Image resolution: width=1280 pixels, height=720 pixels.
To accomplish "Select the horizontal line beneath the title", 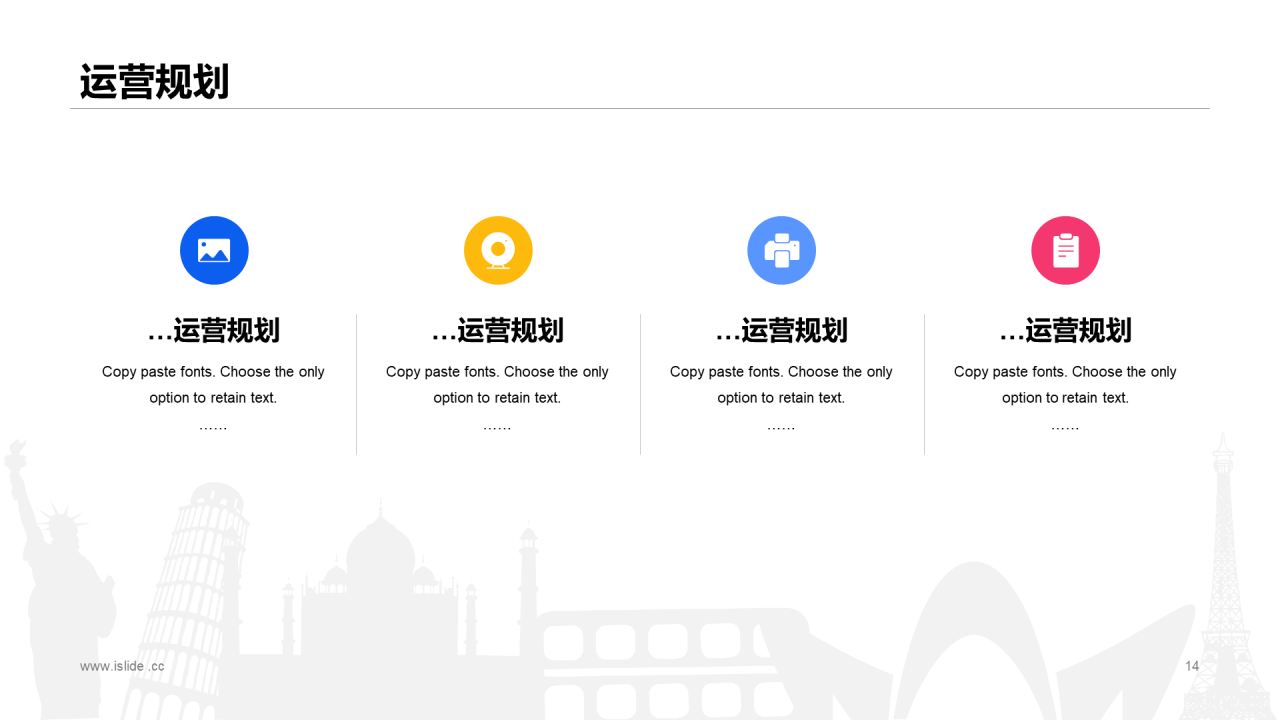I will 640,108.
